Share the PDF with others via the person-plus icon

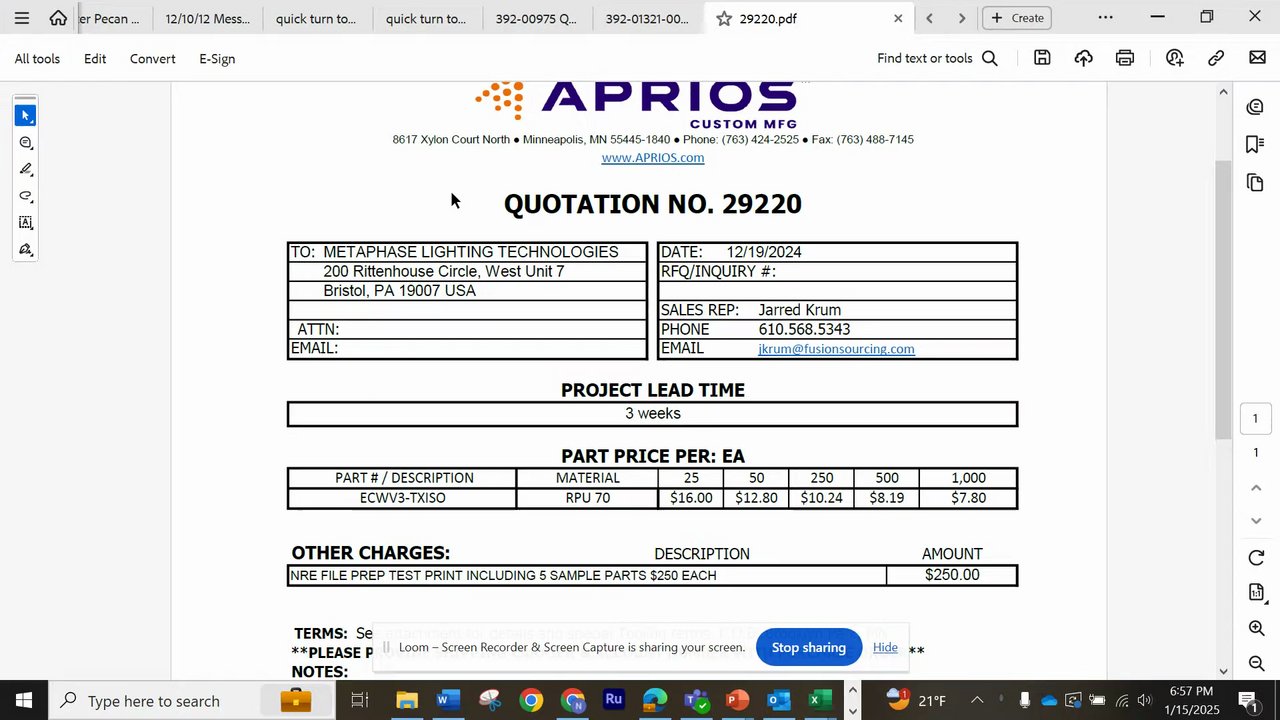tap(1174, 58)
